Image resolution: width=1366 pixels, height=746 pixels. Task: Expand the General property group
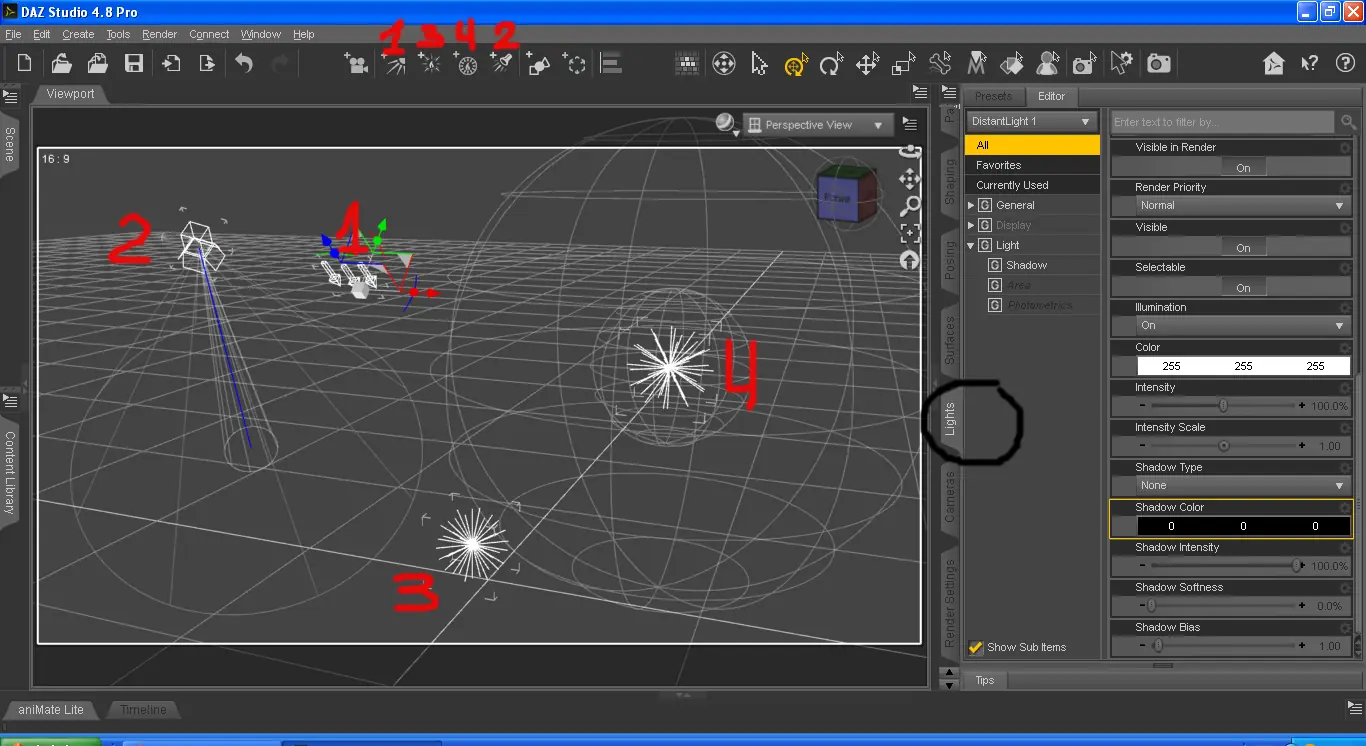[971, 205]
